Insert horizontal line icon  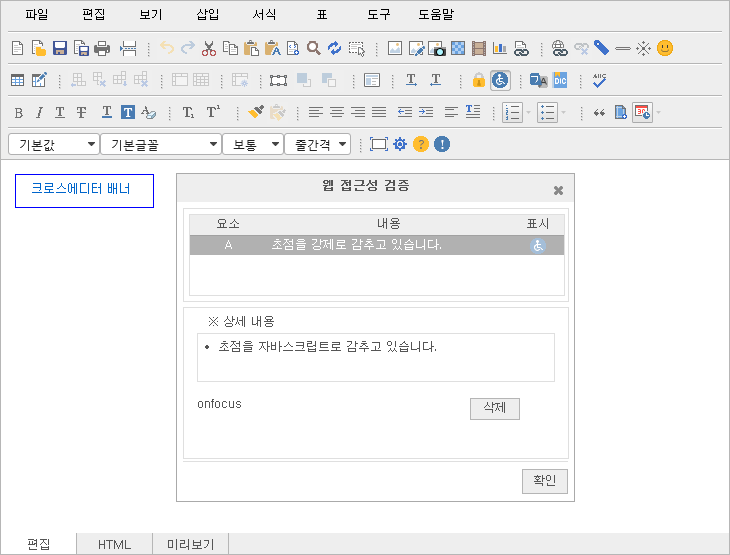(622, 48)
